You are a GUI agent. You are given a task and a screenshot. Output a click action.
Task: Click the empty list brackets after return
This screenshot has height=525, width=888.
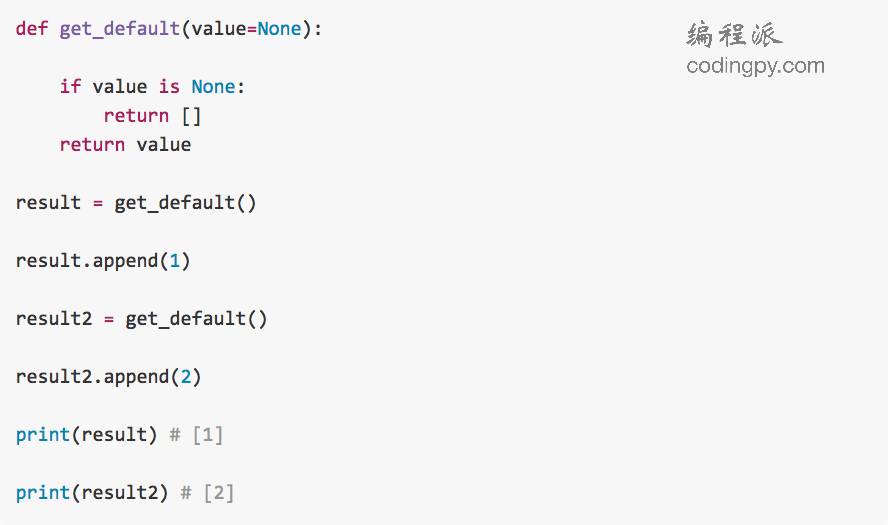[x=191, y=116]
